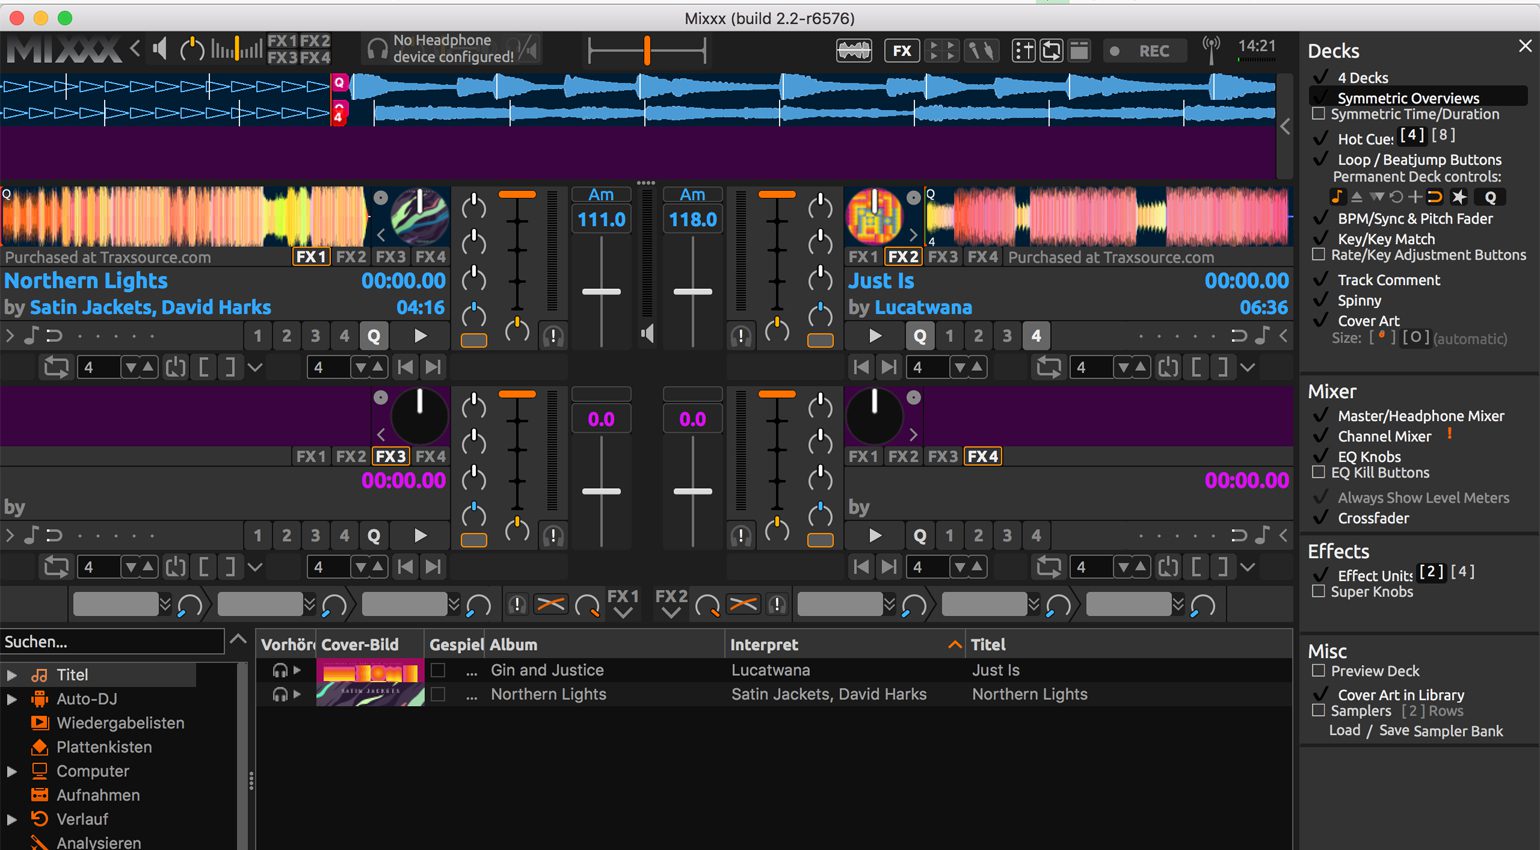Click the live broadcasting antenna icon
The width and height of the screenshot is (1540, 850).
pos(1211,49)
